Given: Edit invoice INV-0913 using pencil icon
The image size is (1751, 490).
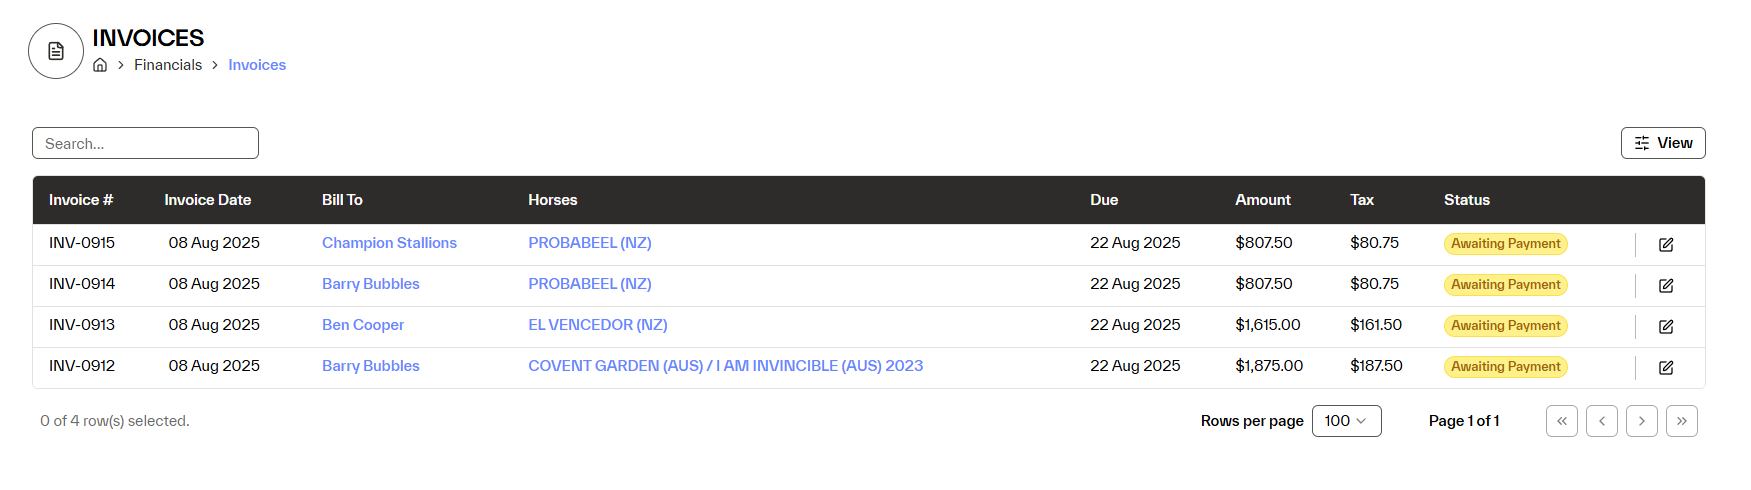Looking at the screenshot, I should pyautogui.click(x=1666, y=326).
